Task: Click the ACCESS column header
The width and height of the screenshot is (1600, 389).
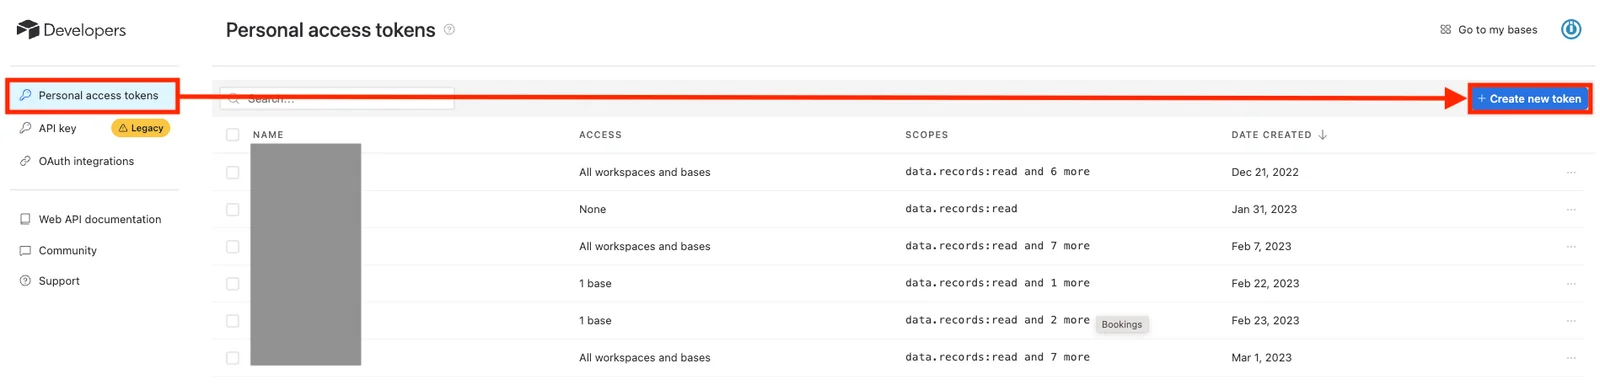Action: [x=600, y=135]
